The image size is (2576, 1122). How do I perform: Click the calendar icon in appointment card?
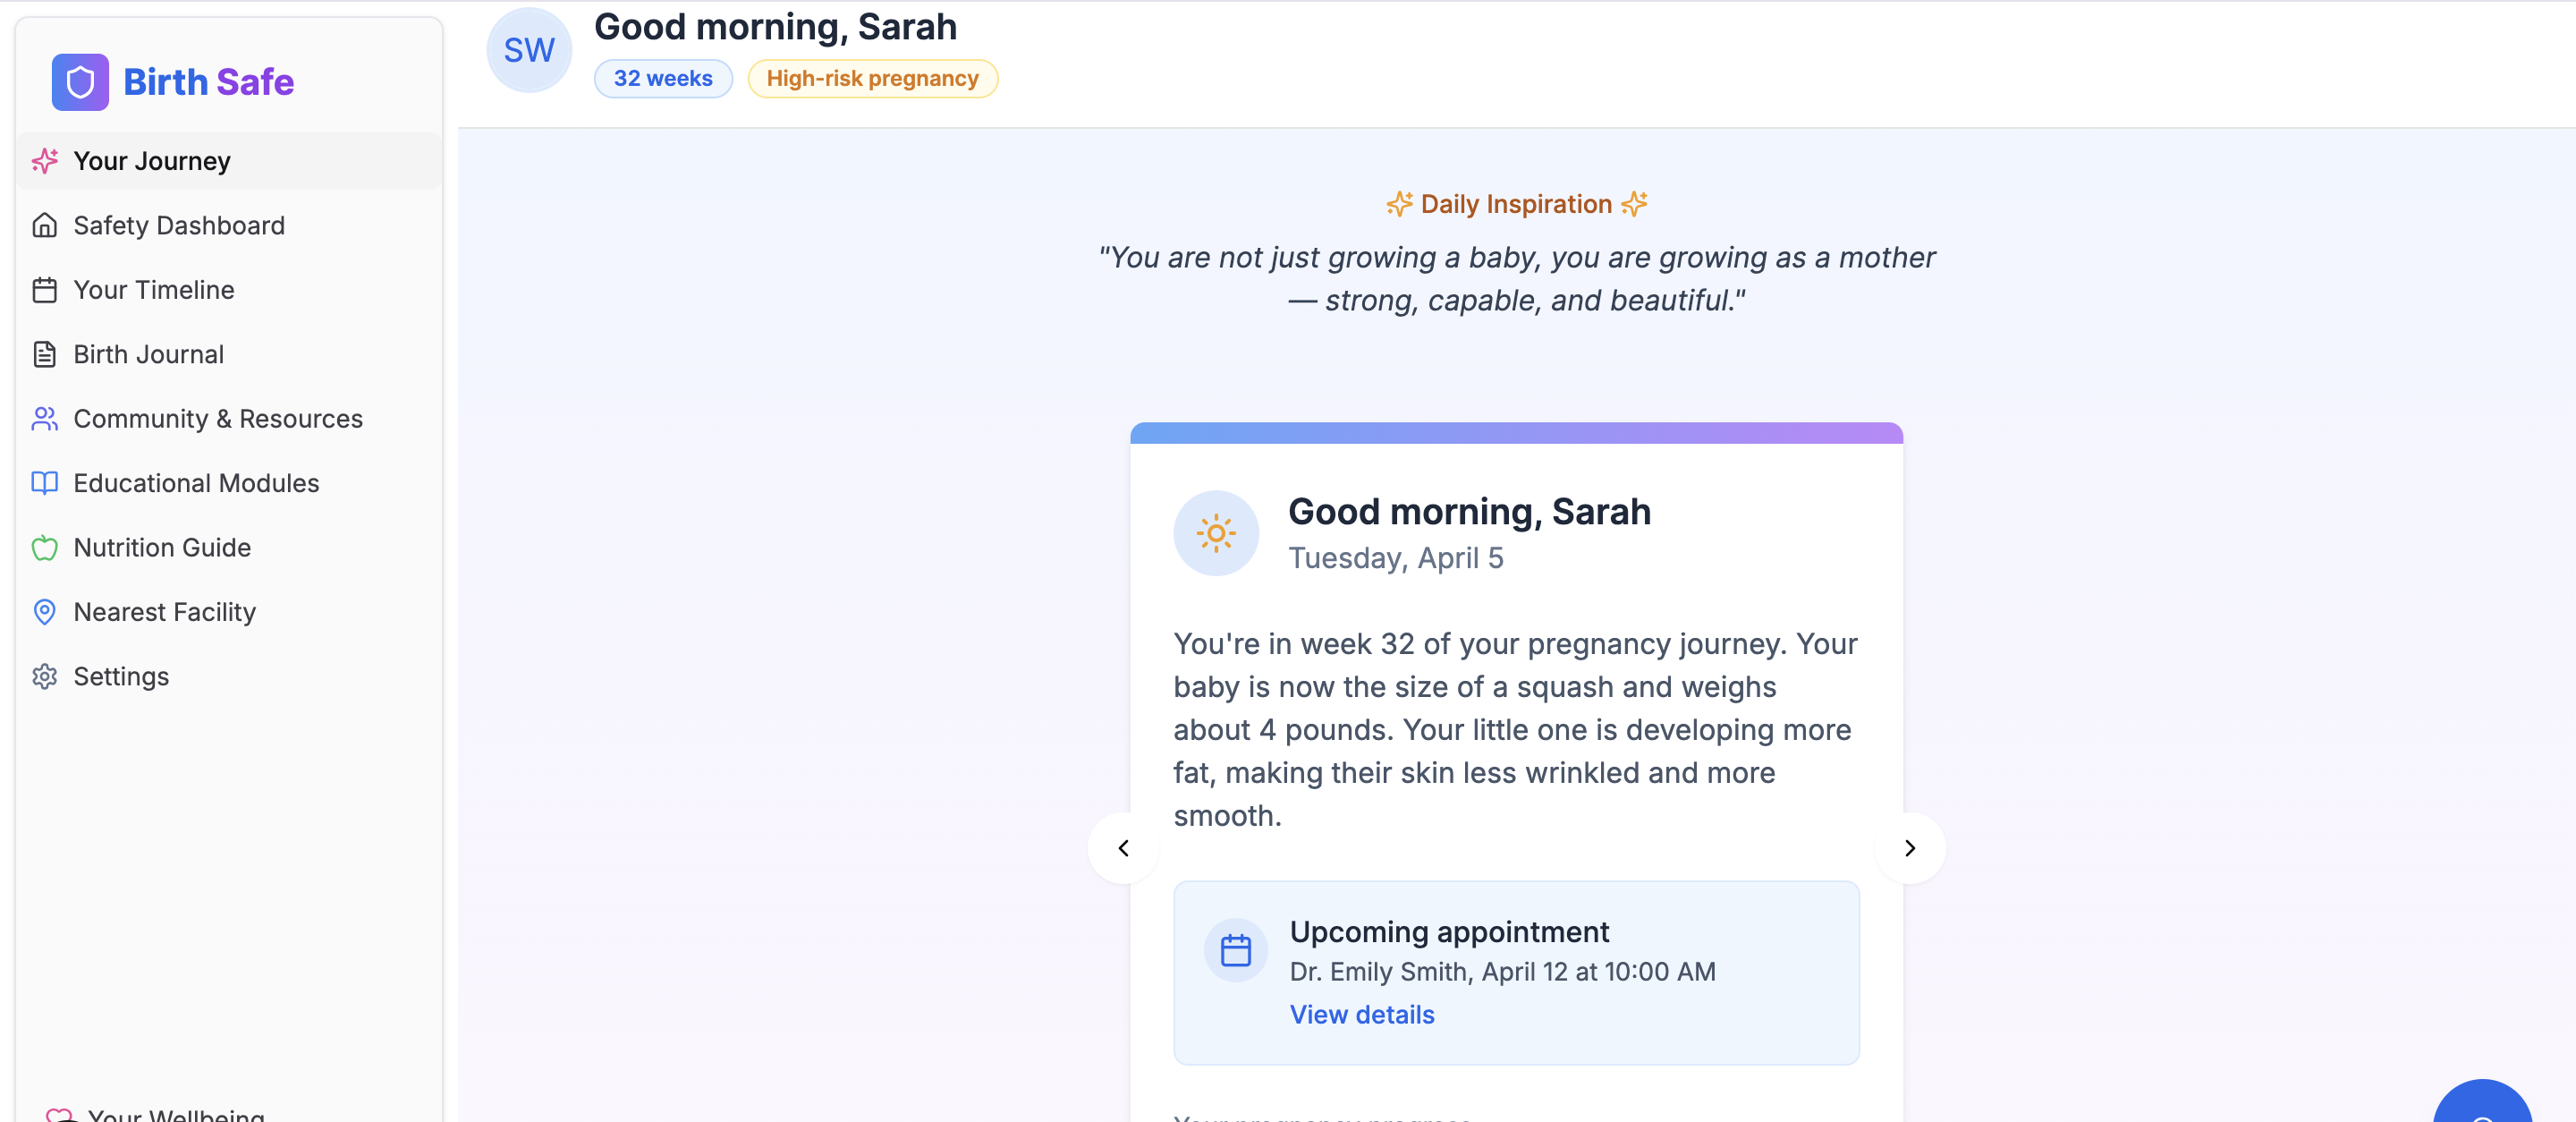pyautogui.click(x=1236, y=950)
